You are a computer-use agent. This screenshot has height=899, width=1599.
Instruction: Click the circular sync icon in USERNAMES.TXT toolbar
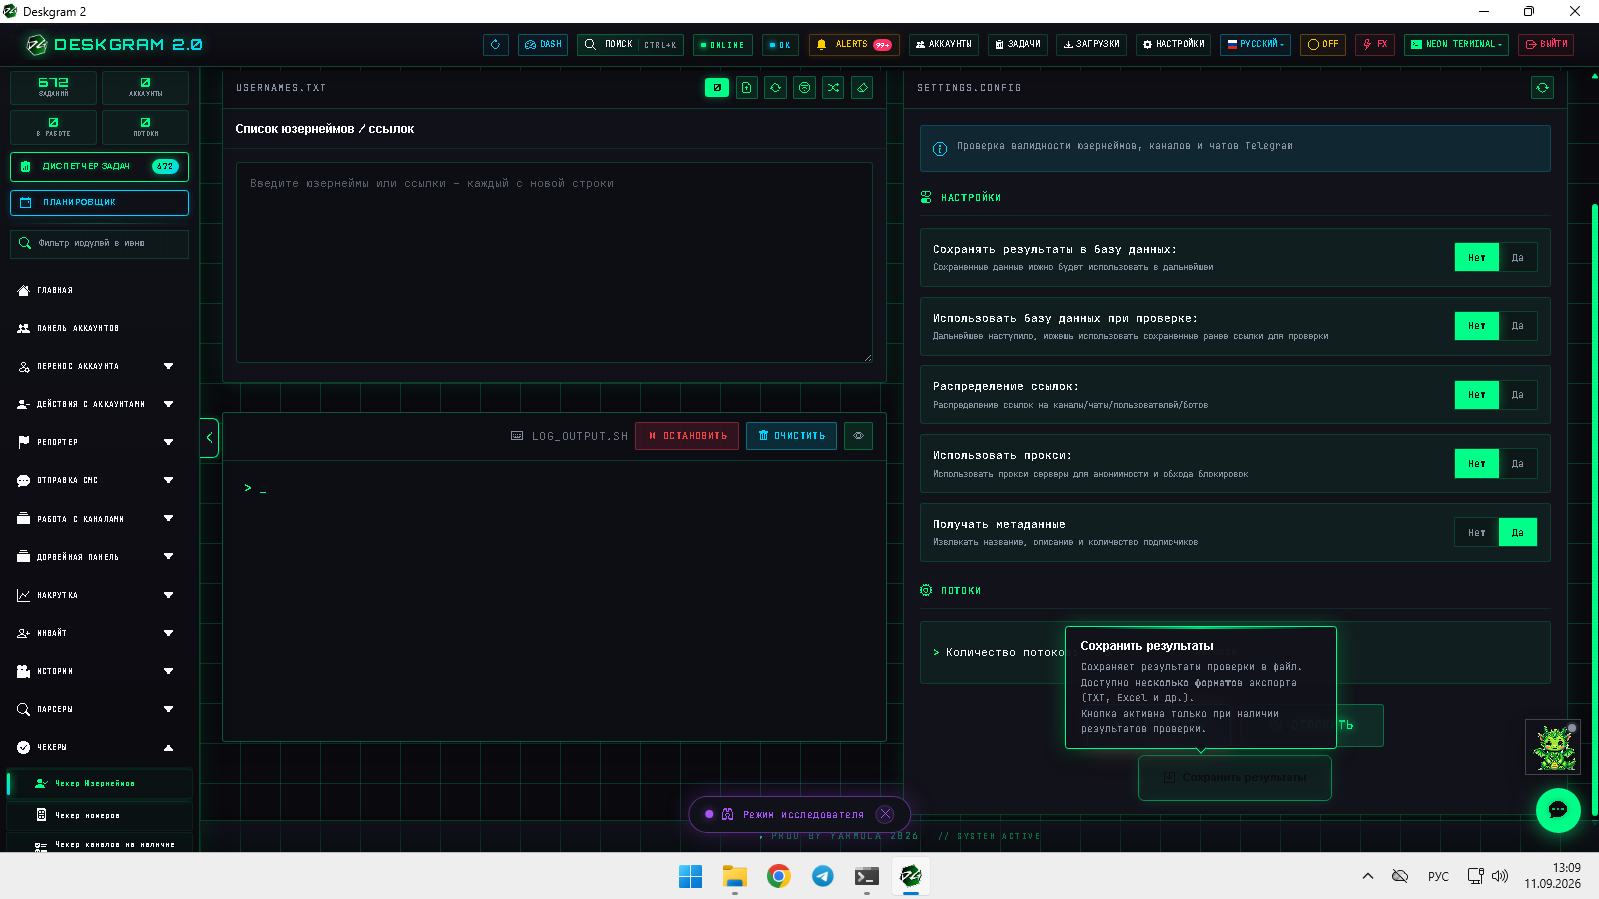(775, 88)
